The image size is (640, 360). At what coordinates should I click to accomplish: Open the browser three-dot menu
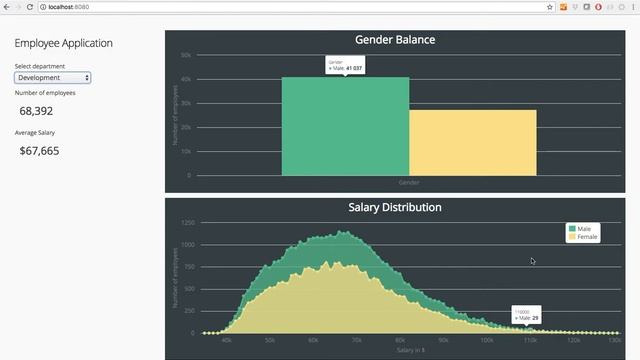coord(633,7)
